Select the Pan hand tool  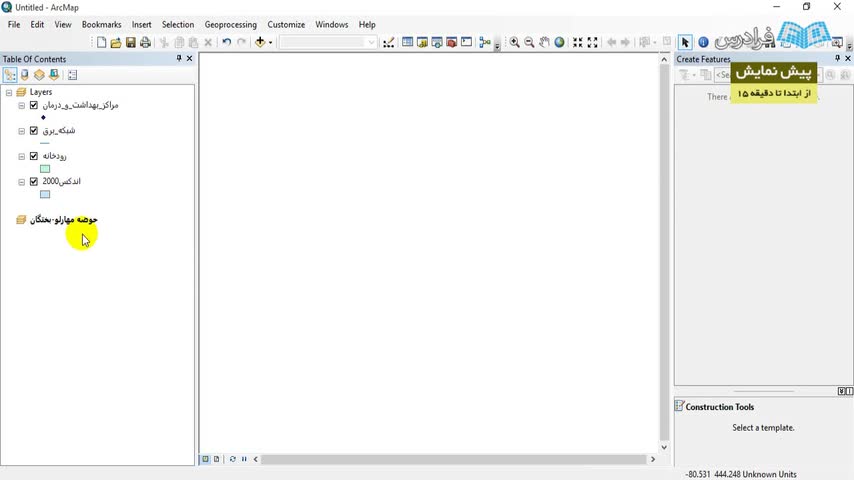tap(544, 42)
